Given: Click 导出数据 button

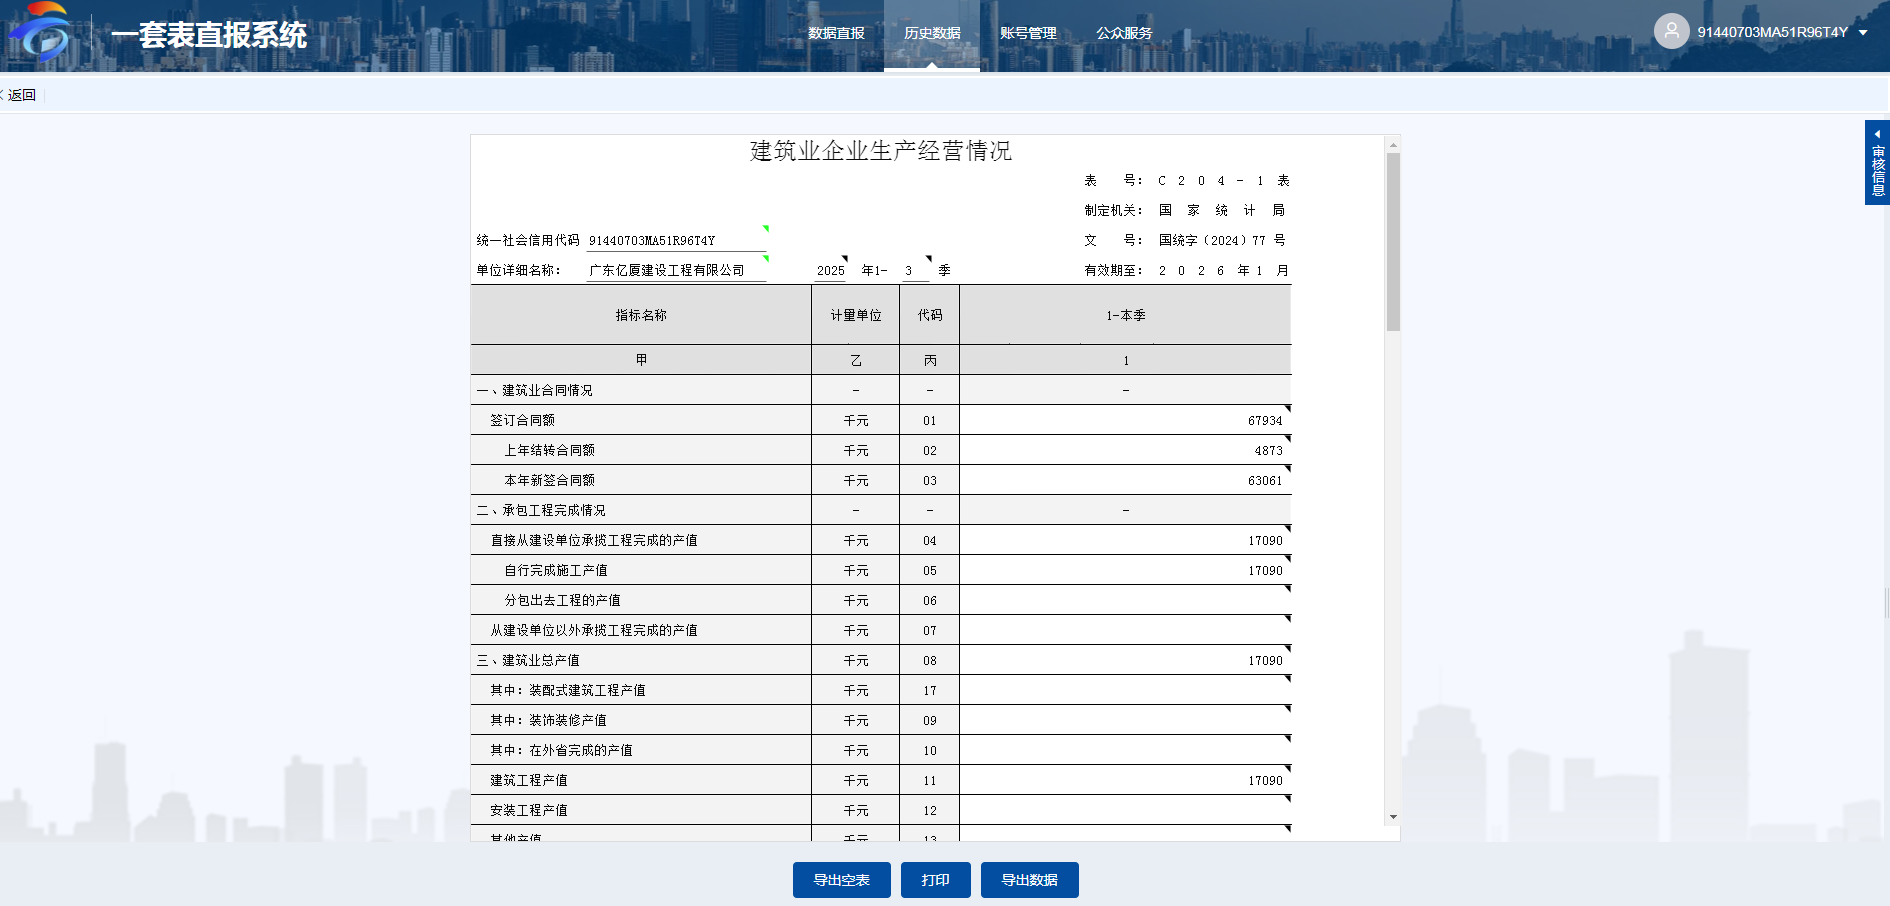Looking at the screenshot, I should [1029, 880].
